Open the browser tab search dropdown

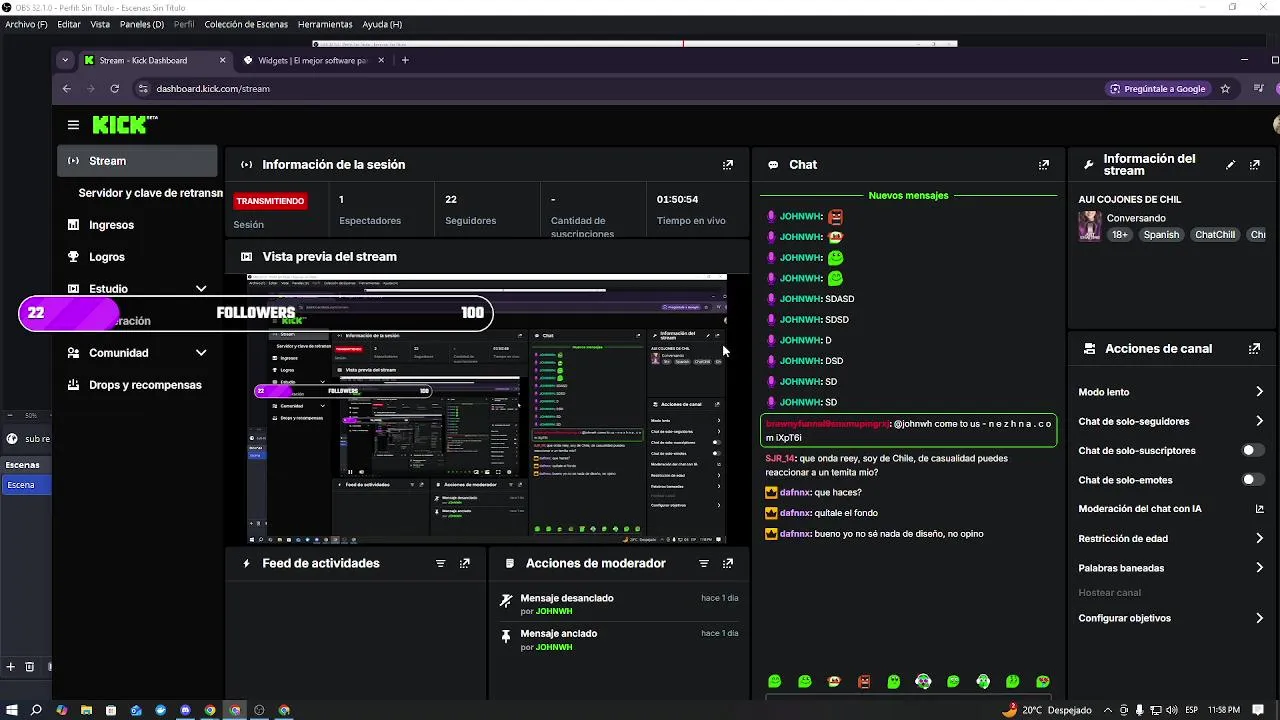pos(65,60)
